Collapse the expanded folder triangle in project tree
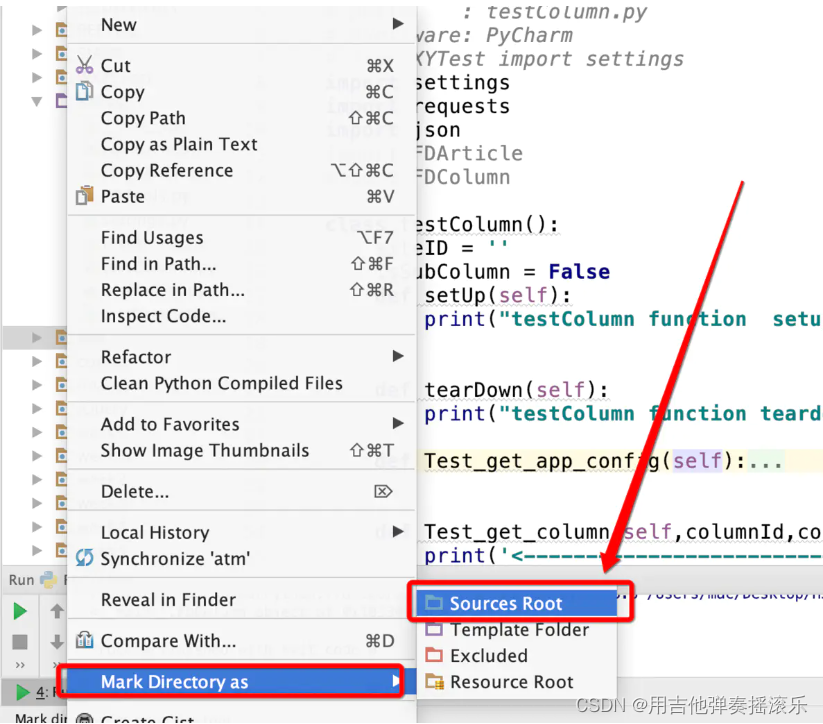 click(36, 102)
